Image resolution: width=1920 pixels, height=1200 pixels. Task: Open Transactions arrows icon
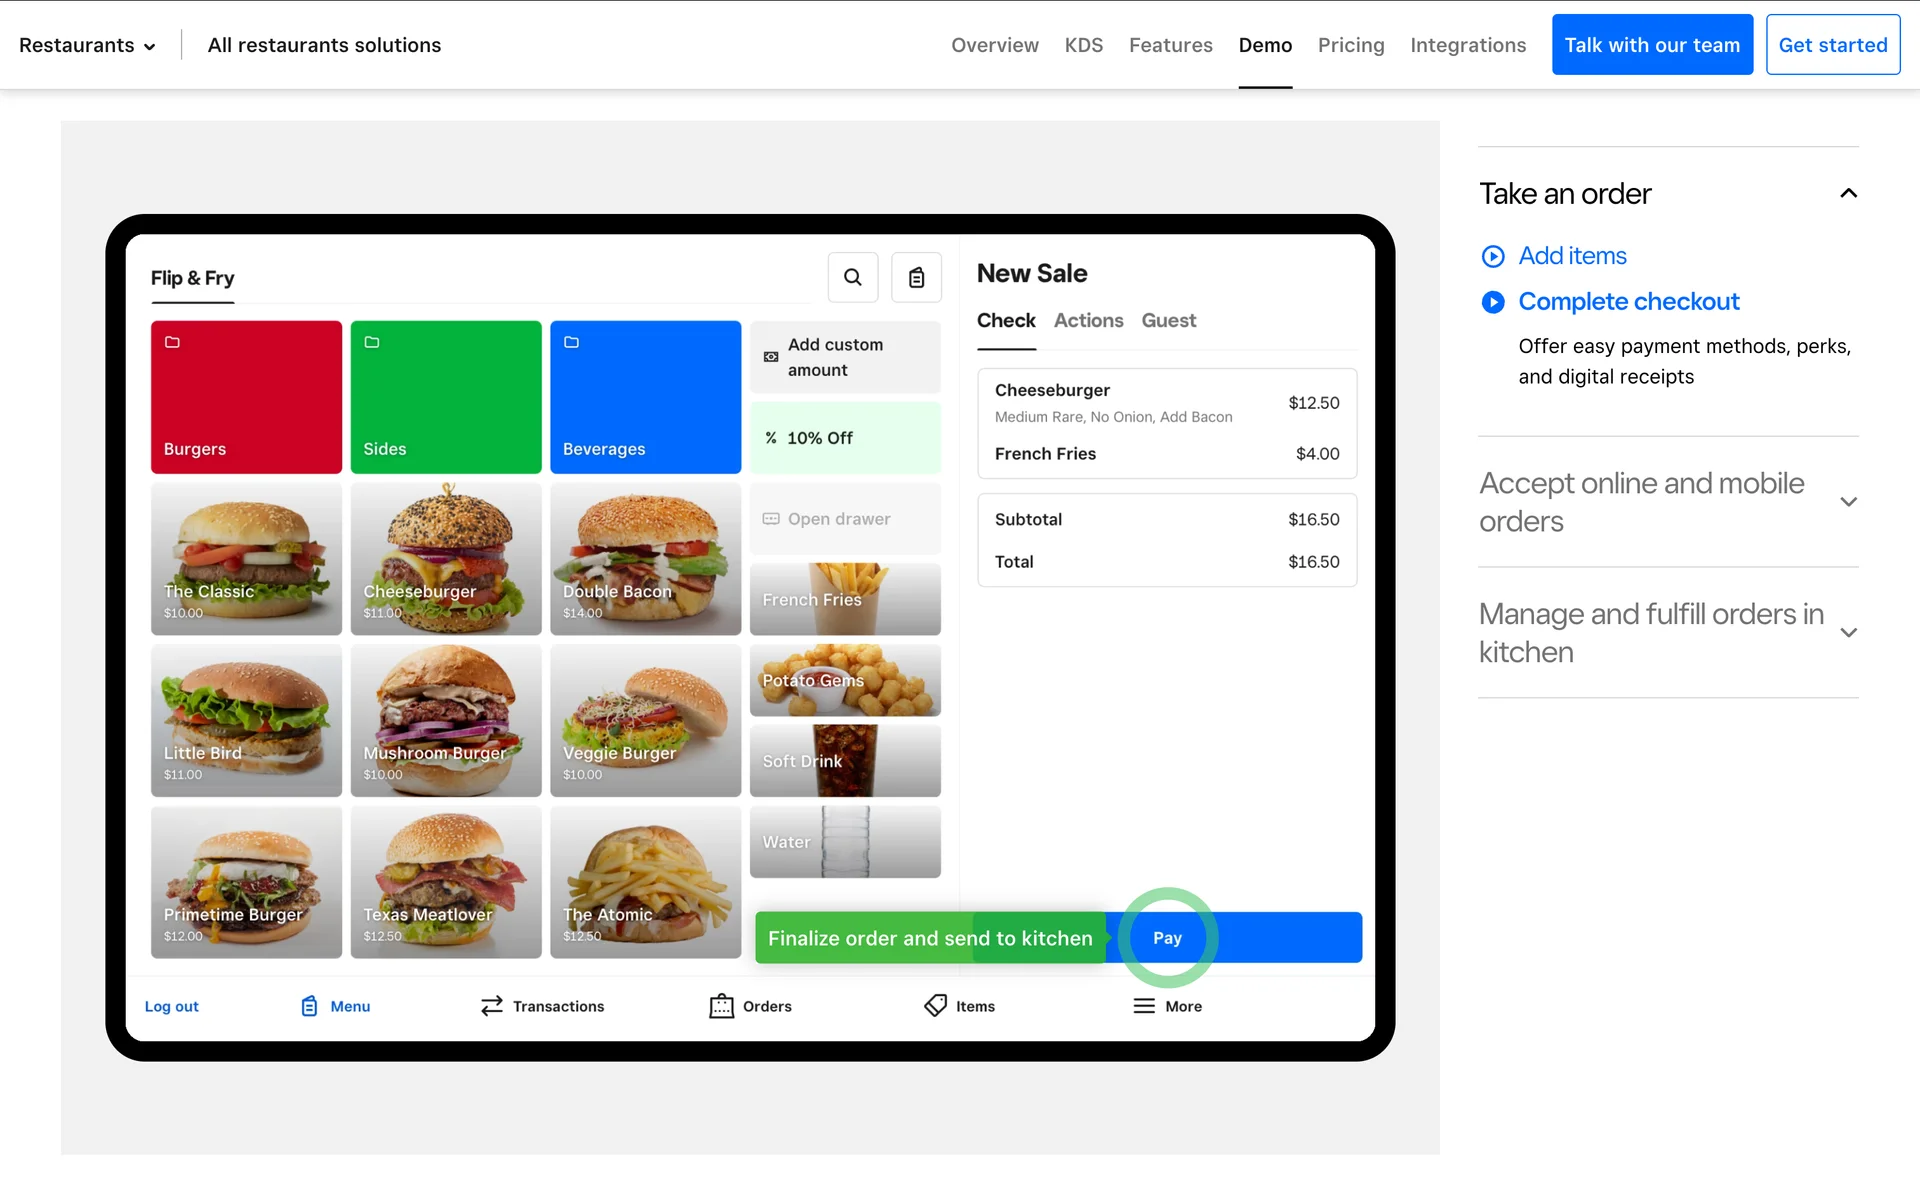(x=491, y=1006)
